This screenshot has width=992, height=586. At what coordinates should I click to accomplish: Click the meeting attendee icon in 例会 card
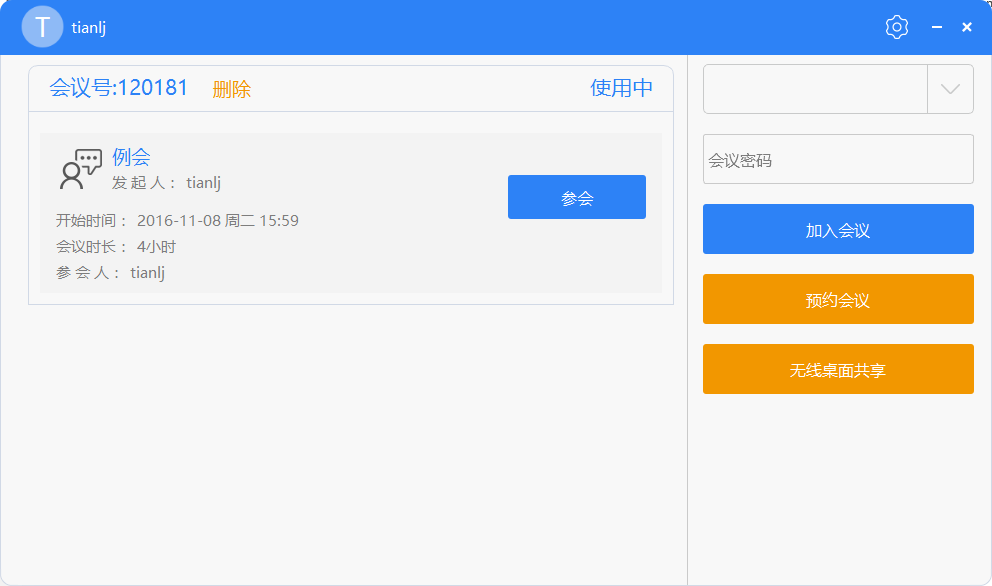[82, 164]
